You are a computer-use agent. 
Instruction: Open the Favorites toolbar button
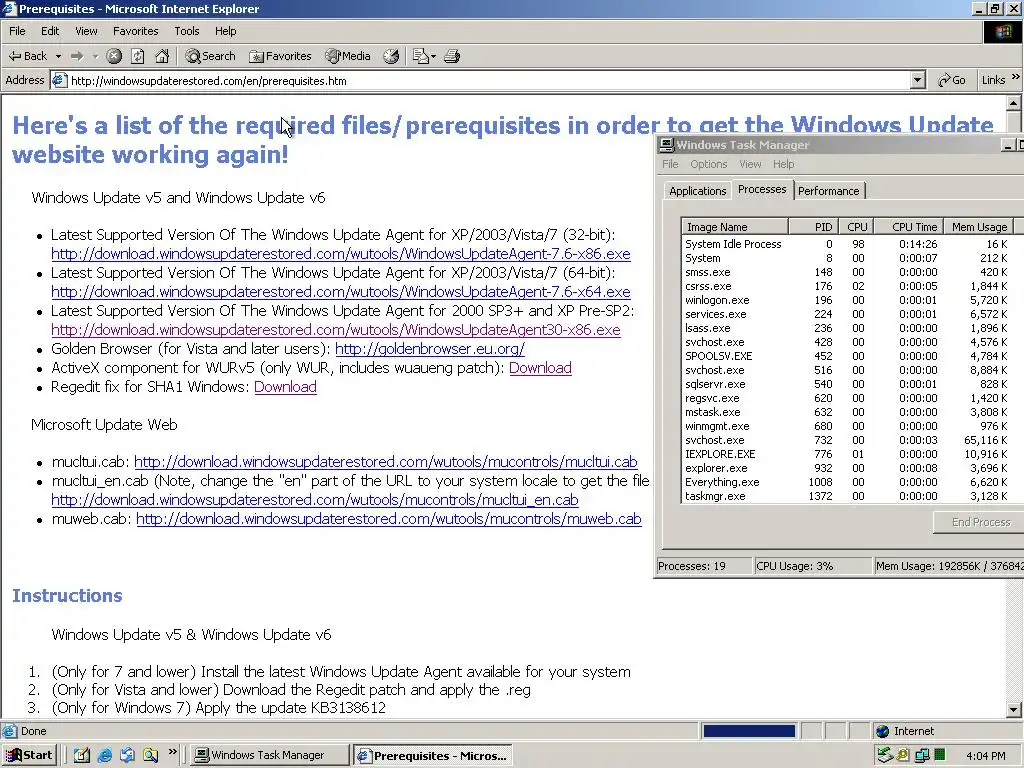tap(280, 56)
